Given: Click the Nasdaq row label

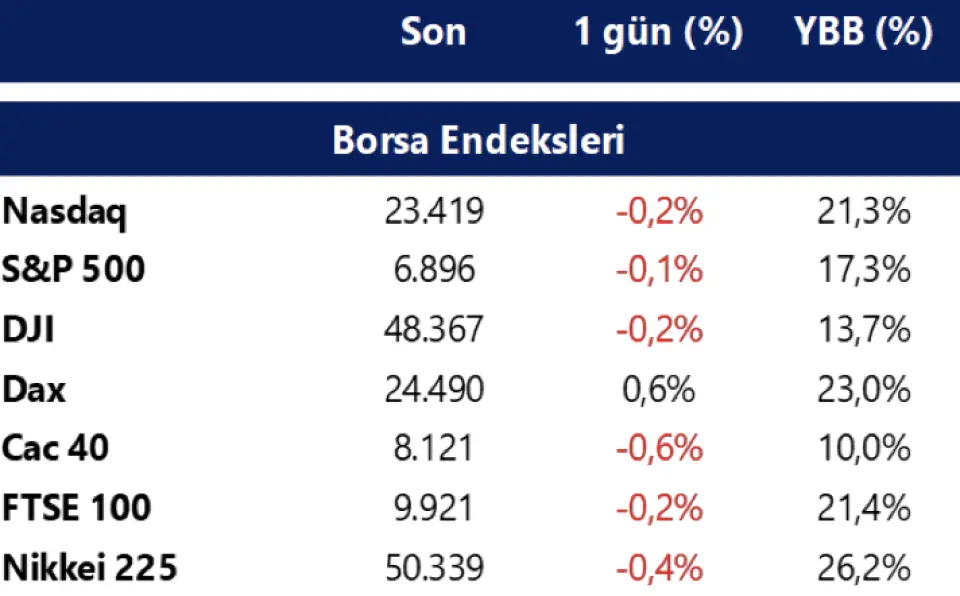Looking at the screenshot, I should tap(65, 212).
